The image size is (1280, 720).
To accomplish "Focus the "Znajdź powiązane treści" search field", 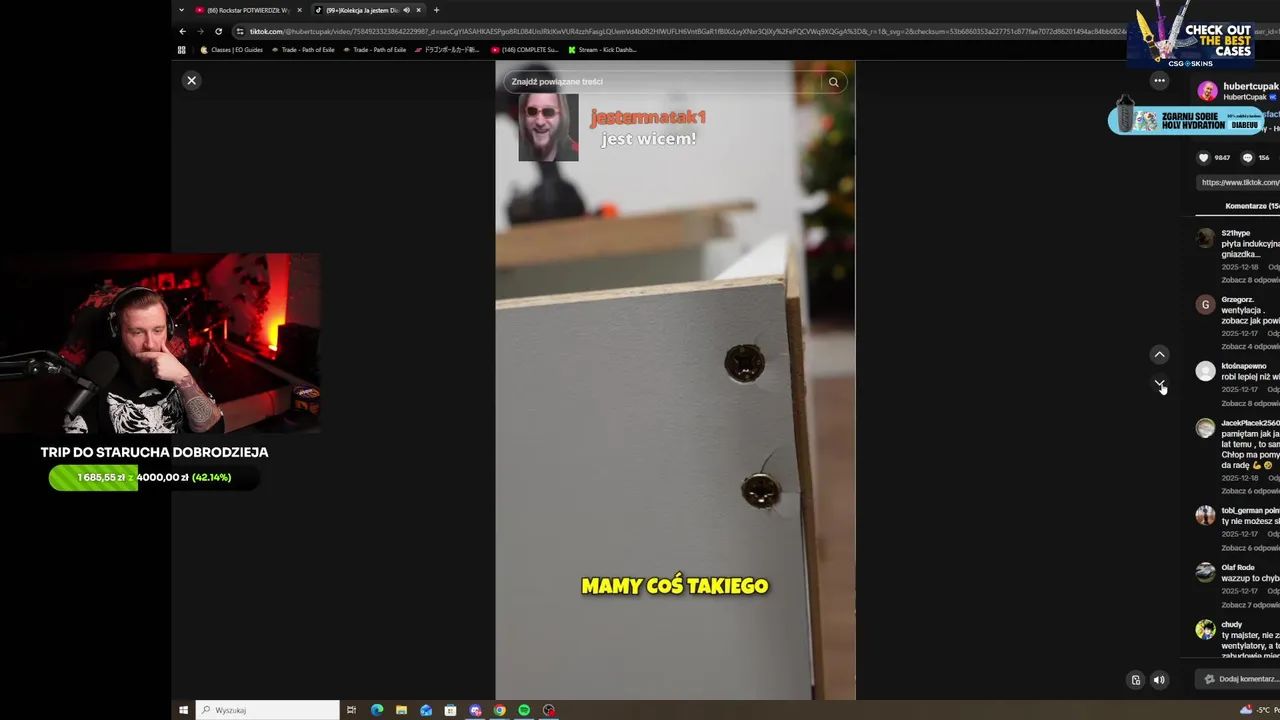I will [665, 82].
